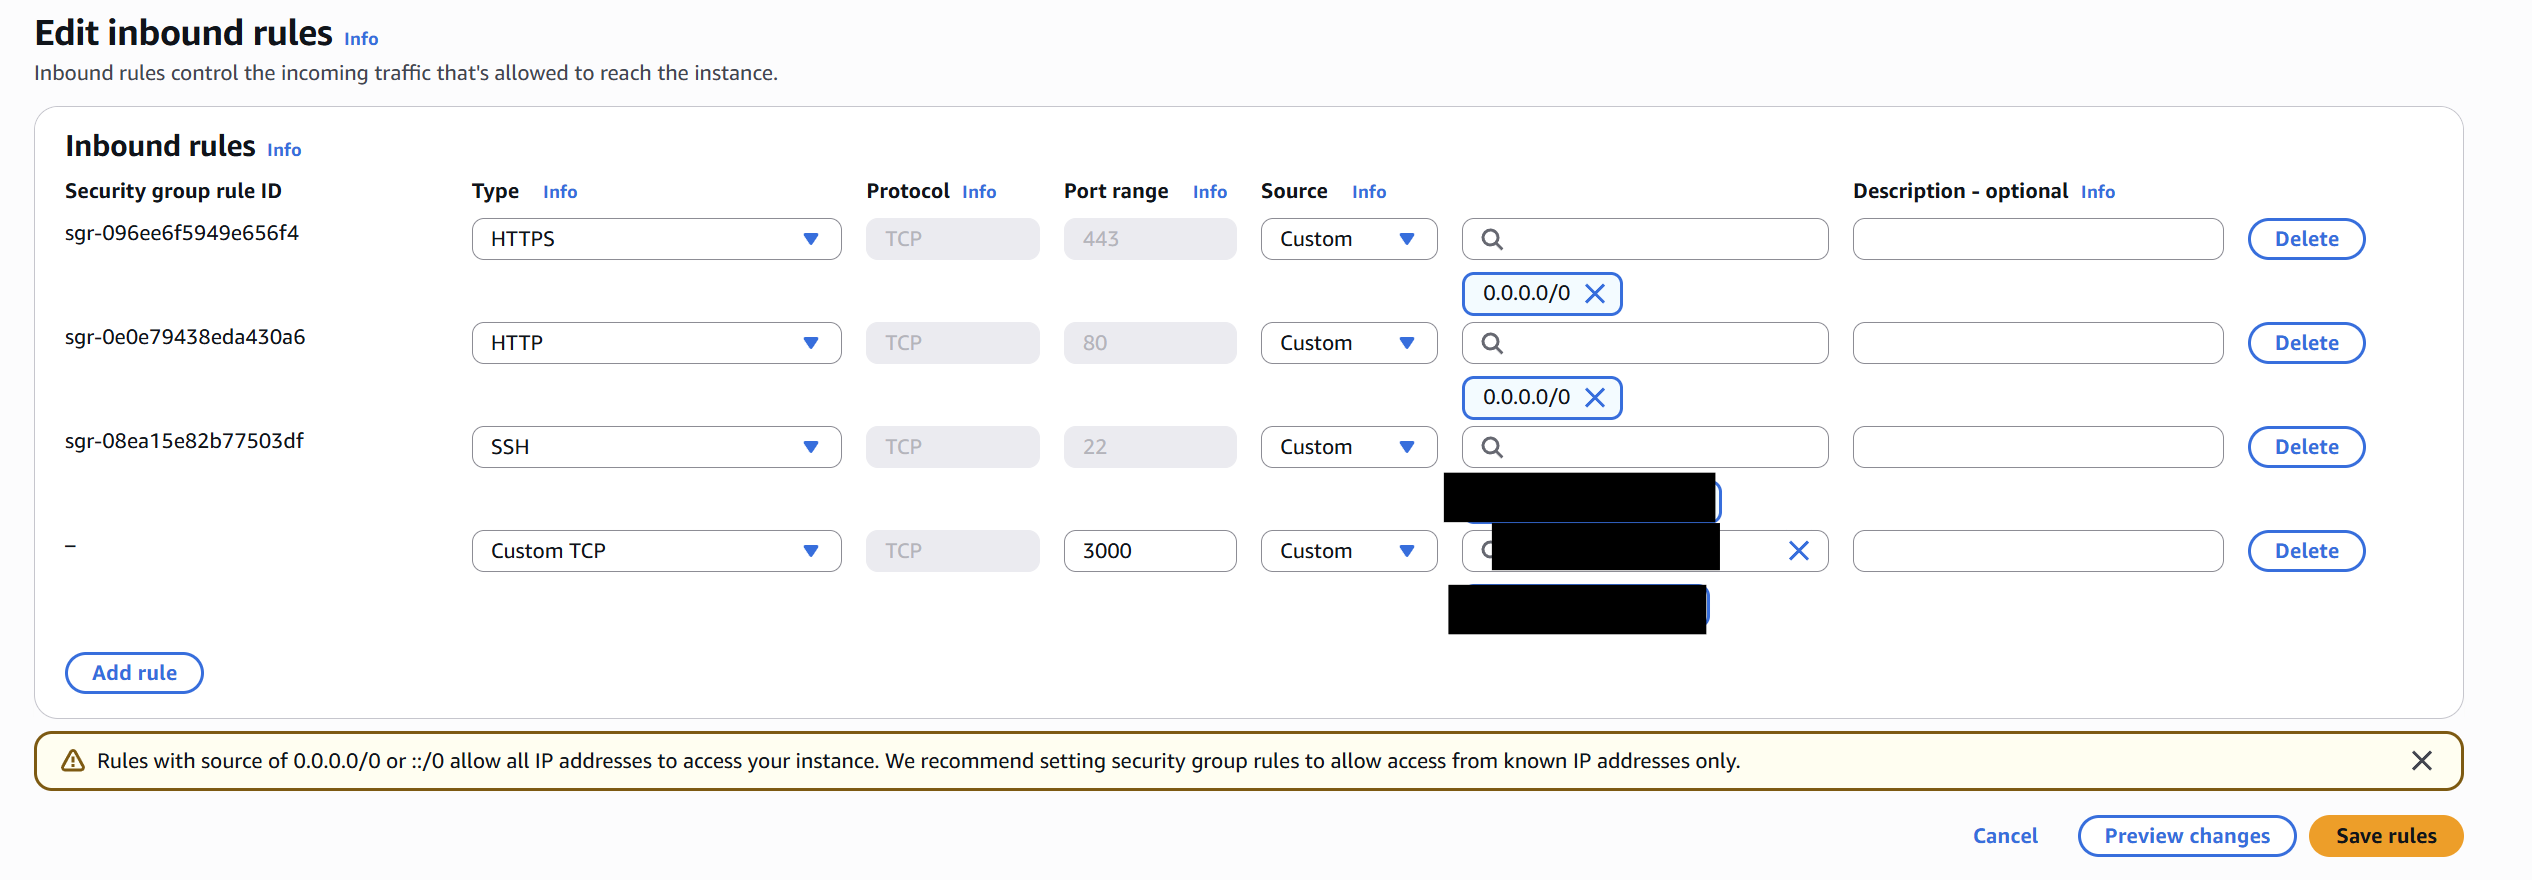Dismiss the 0.0.0.0/0 warning banner

click(x=2421, y=761)
